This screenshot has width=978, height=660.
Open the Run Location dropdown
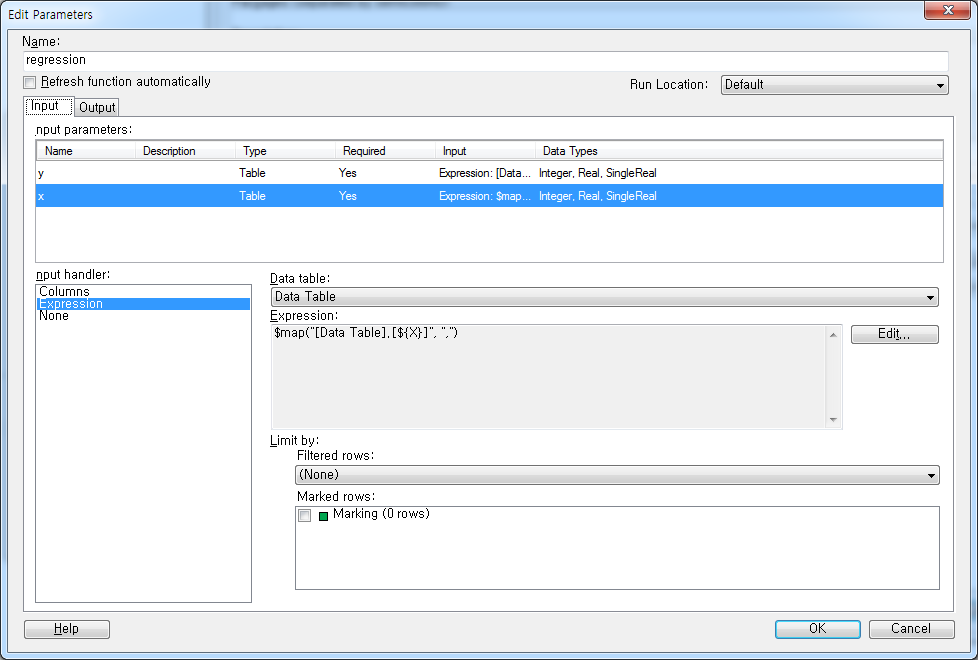click(938, 85)
